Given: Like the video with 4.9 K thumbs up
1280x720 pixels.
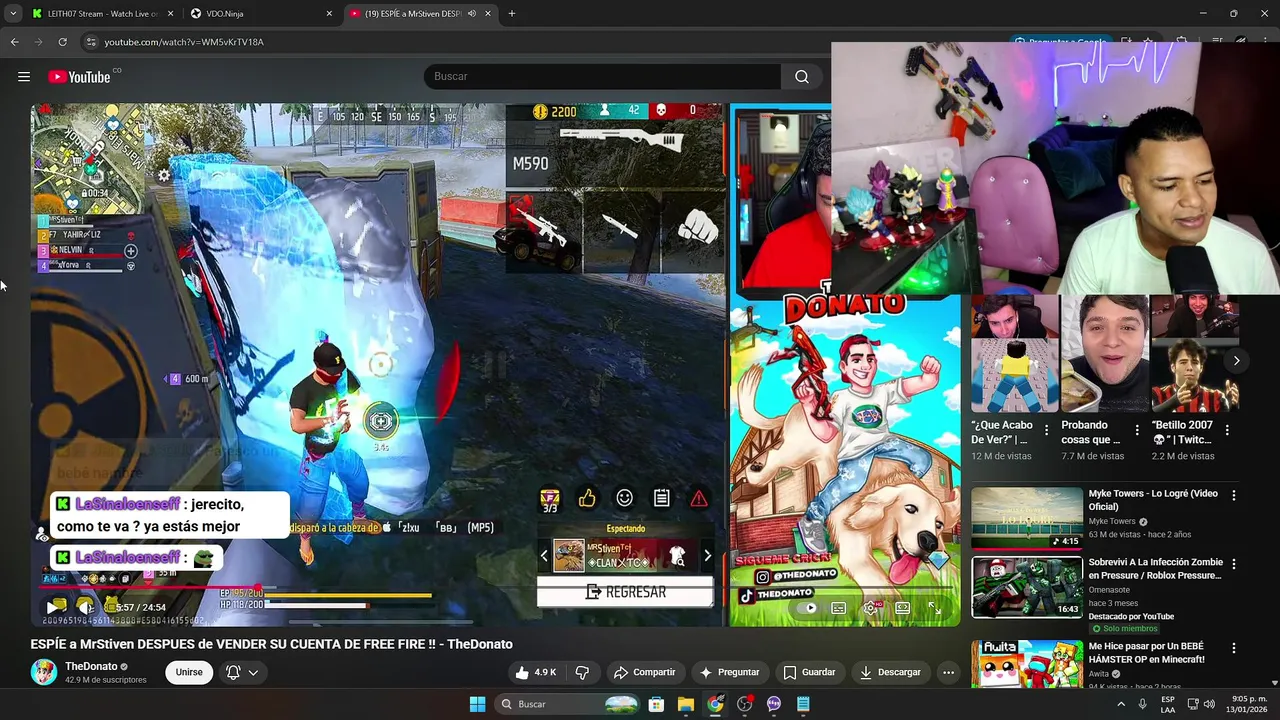Looking at the screenshot, I should pyautogui.click(x=536, y=672).
